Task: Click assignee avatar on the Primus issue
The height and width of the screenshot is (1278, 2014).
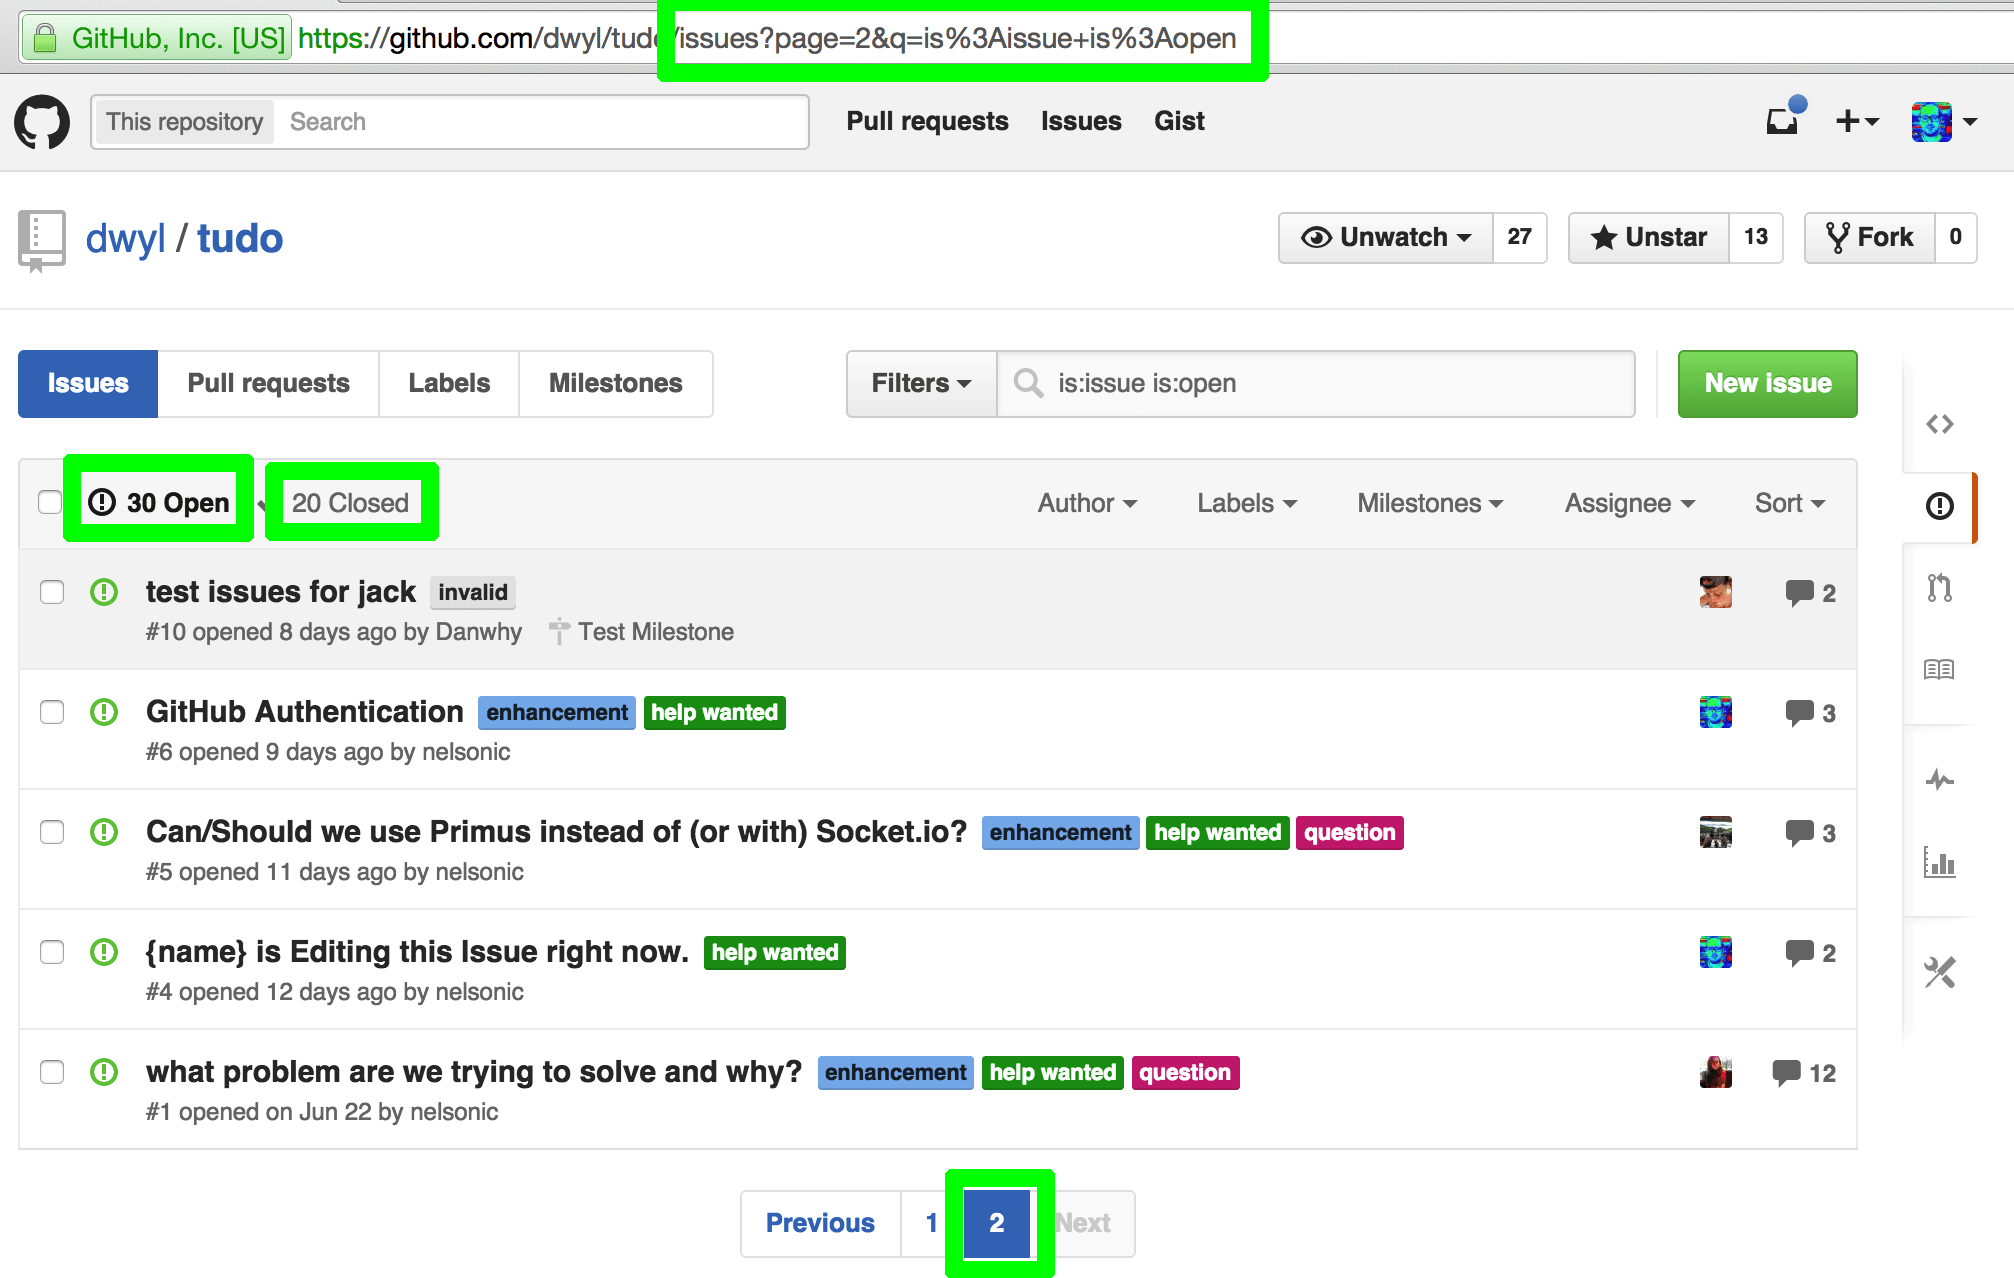Action: click(x=1716, y=832)
